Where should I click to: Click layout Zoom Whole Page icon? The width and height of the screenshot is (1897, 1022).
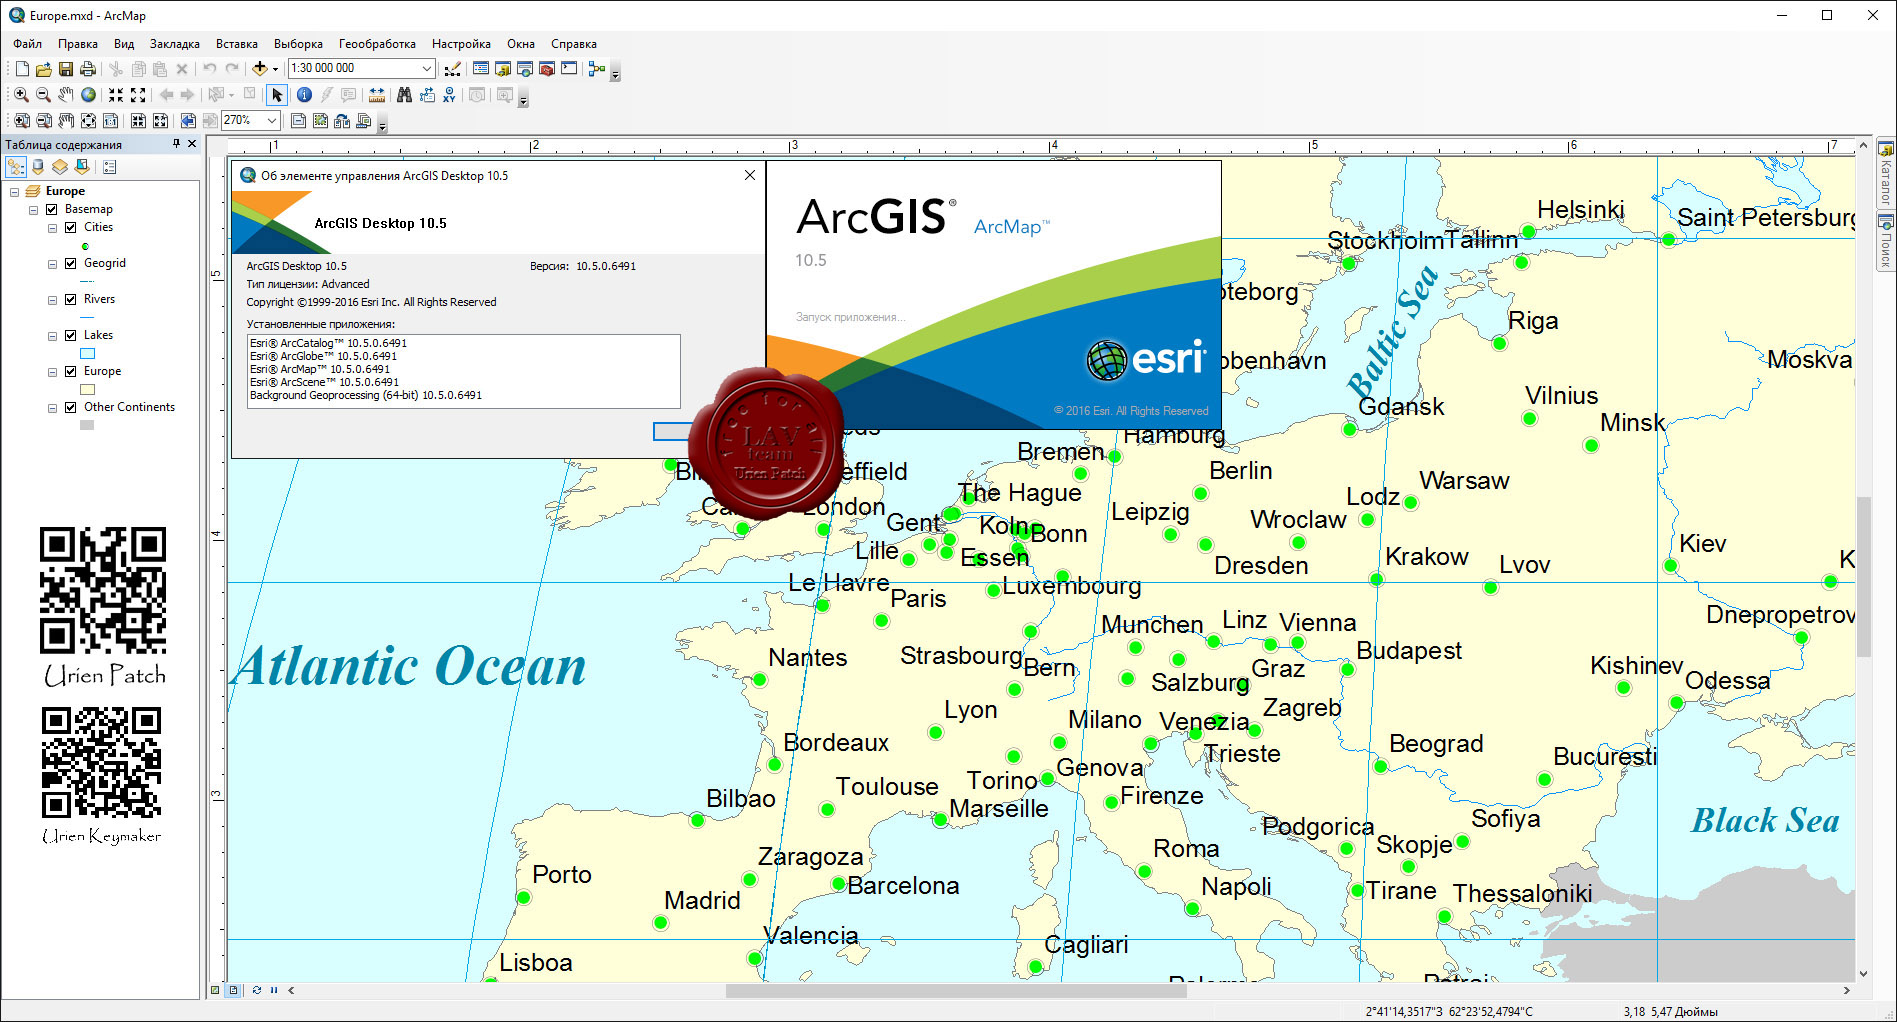[89, 121]
